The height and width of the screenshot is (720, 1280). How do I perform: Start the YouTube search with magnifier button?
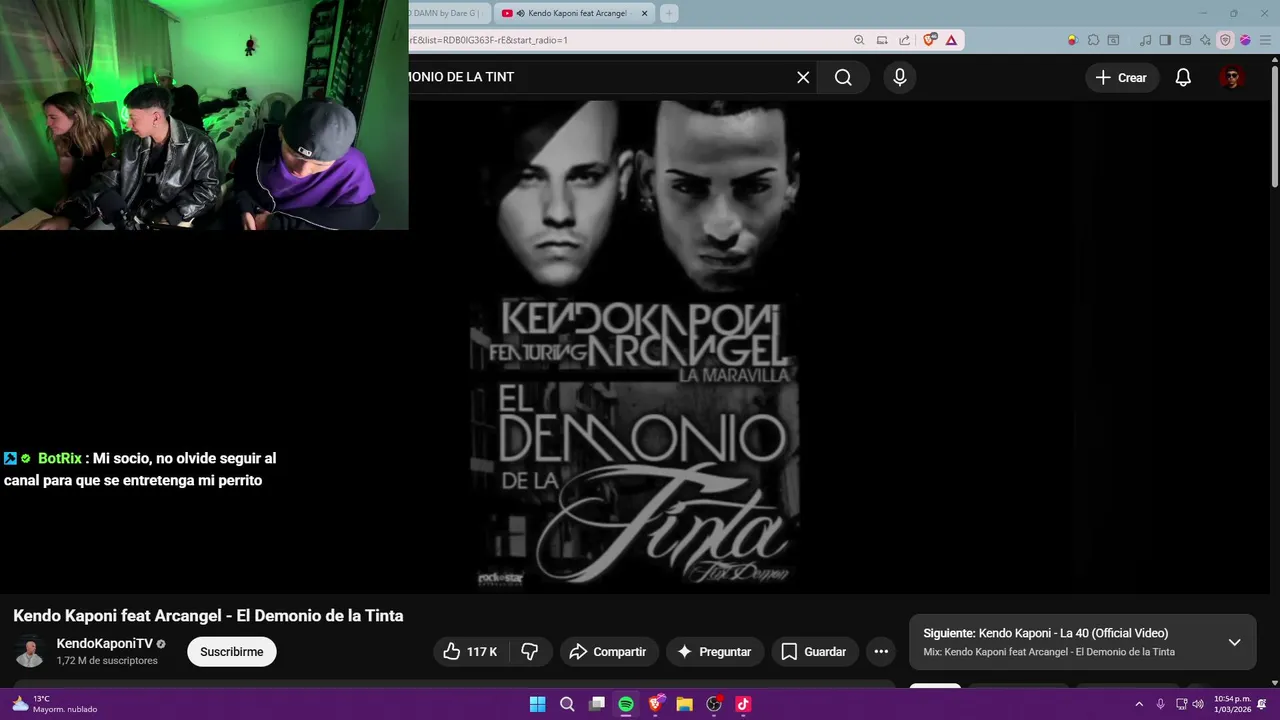[x=843, y=77]
